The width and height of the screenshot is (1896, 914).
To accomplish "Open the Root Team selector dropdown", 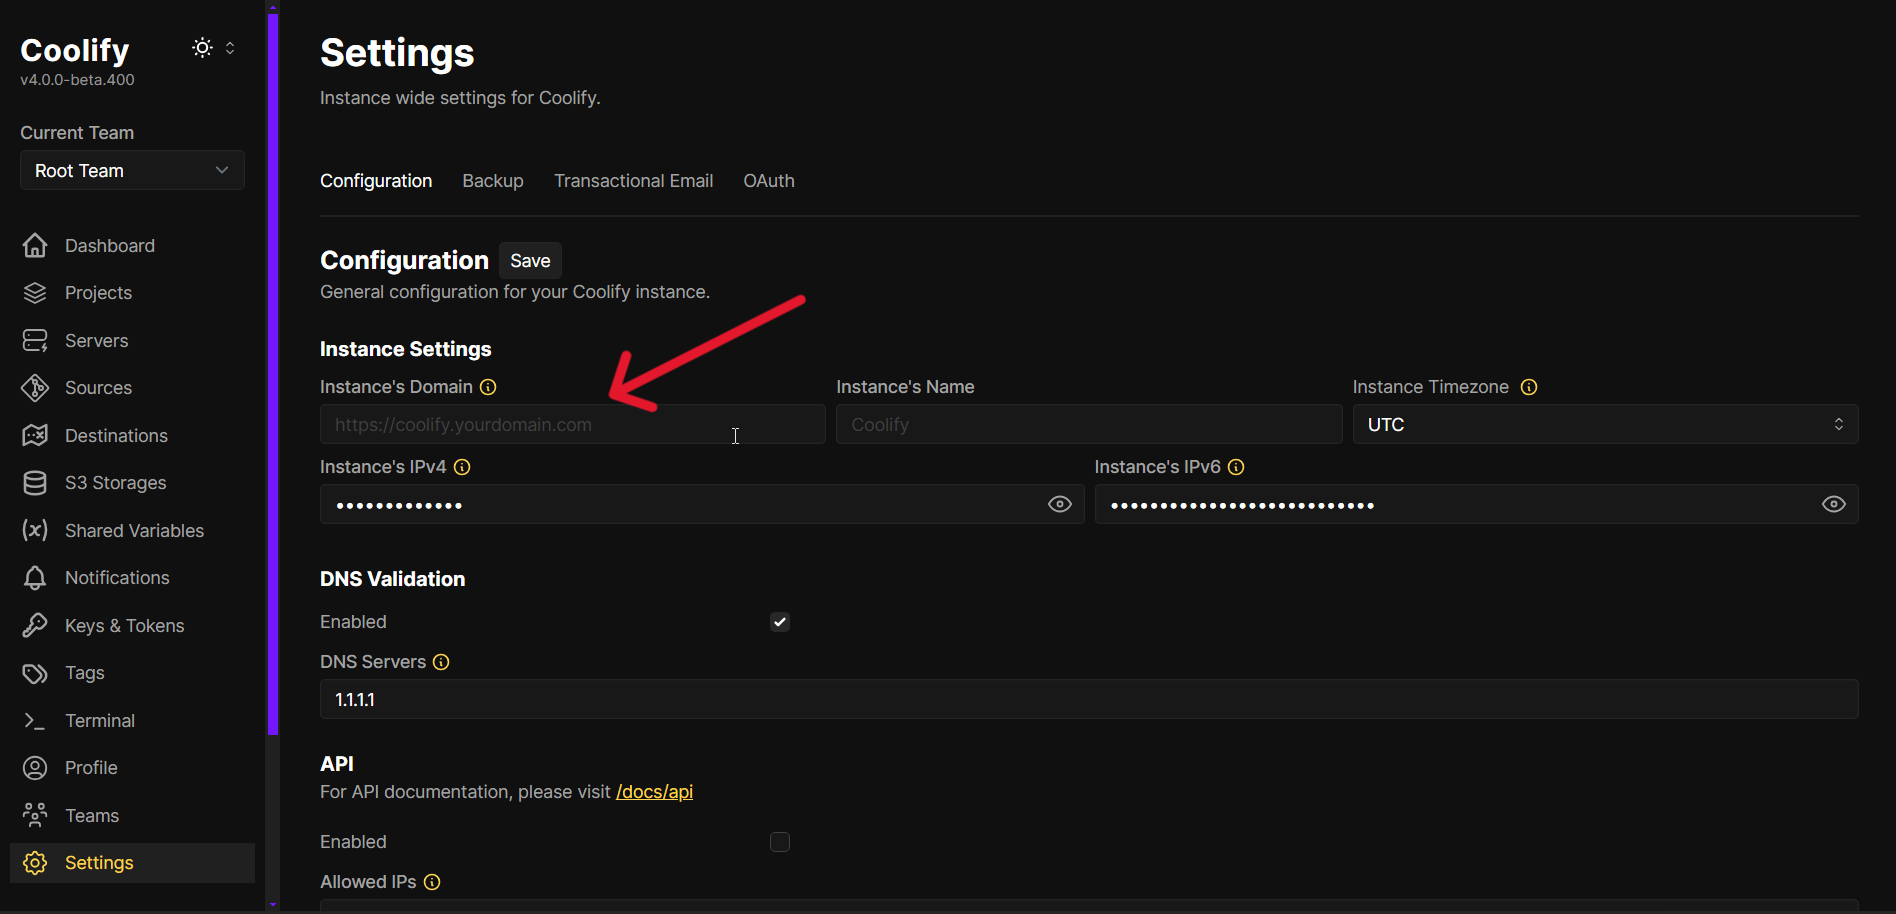I will 132,170.
